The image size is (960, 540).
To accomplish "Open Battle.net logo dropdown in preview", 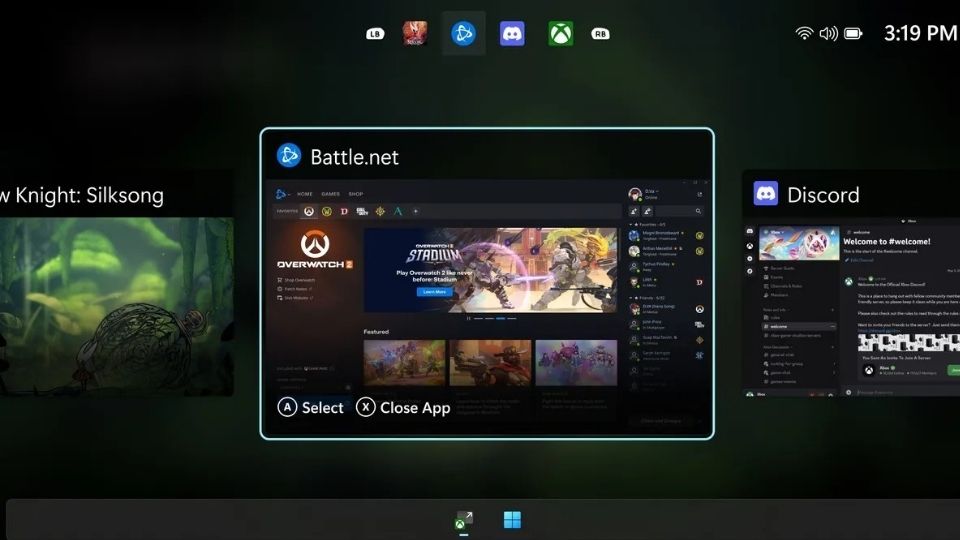I will point(282,194).
